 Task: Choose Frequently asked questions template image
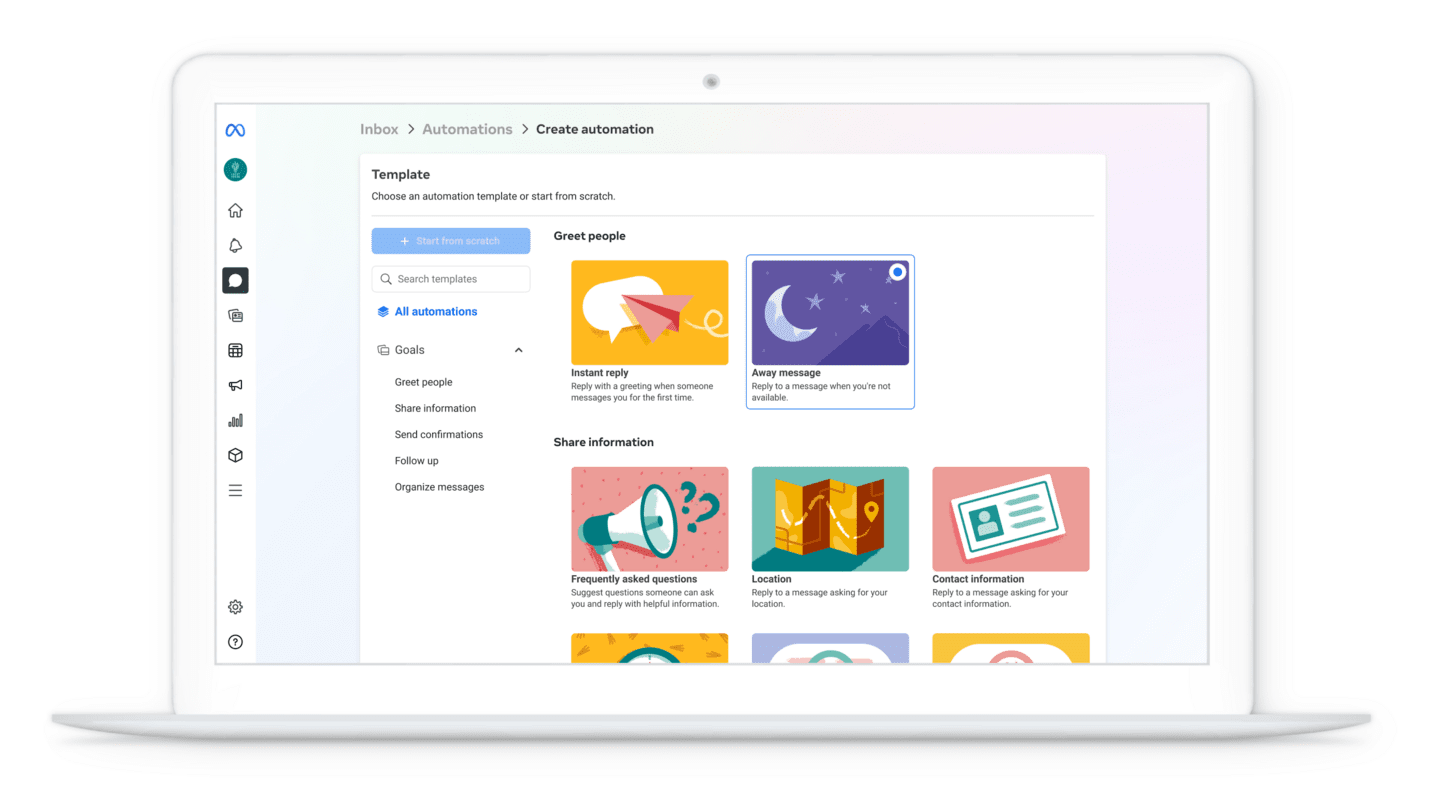[x=650, y=519]
